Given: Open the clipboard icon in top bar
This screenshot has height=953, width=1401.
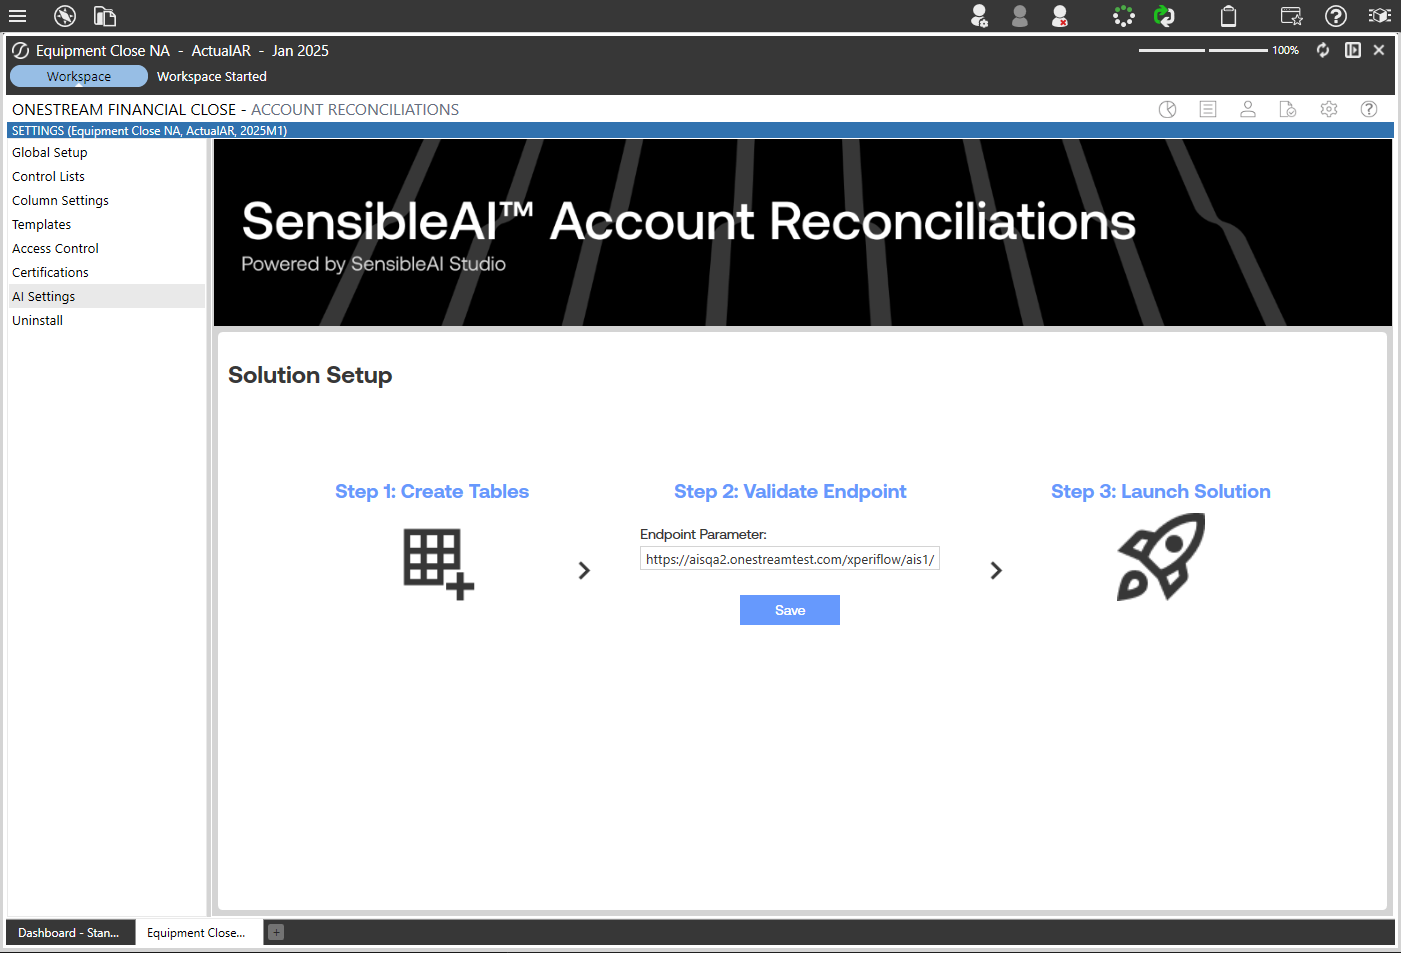Looking at the screenshot, I should pos(1229,16).
